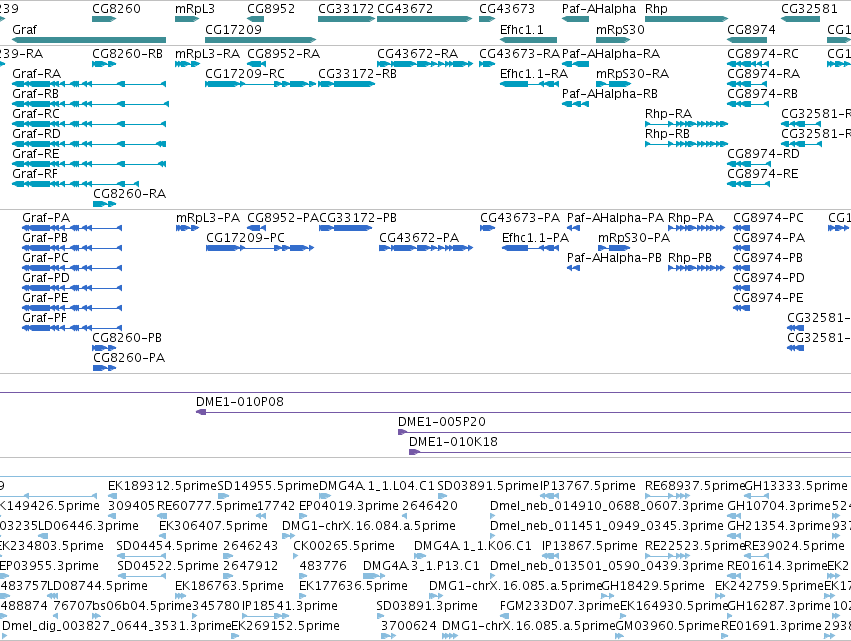Select BAC clone DME1-010K18
The width and height of the screenshot is (851, 641).
(x=453, y=442)
